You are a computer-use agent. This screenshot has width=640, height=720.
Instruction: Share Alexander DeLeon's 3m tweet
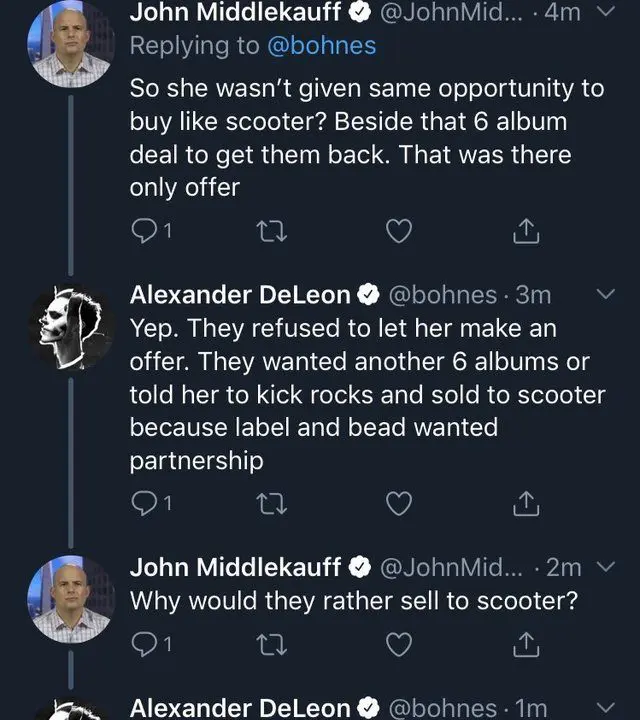[526, 505]
